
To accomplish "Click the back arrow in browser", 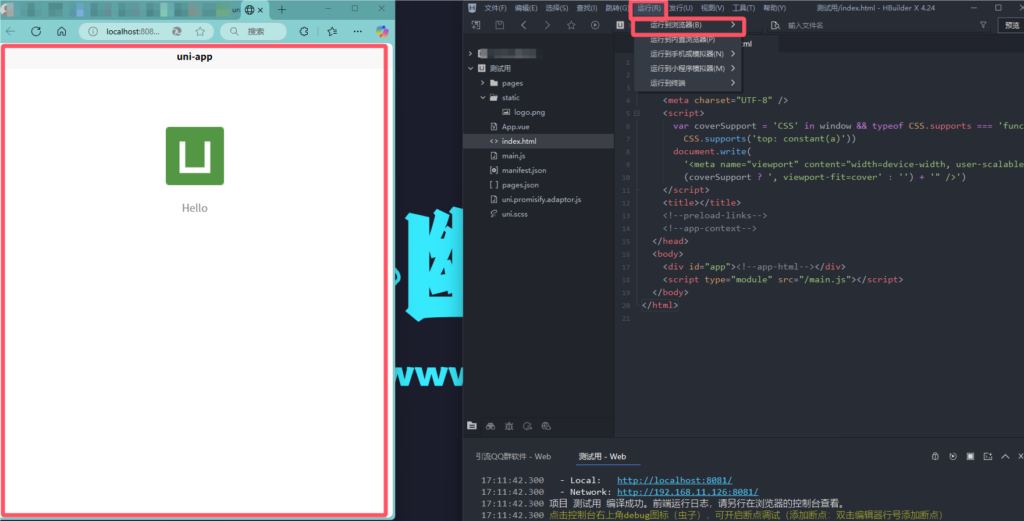I will click(10, 31).
